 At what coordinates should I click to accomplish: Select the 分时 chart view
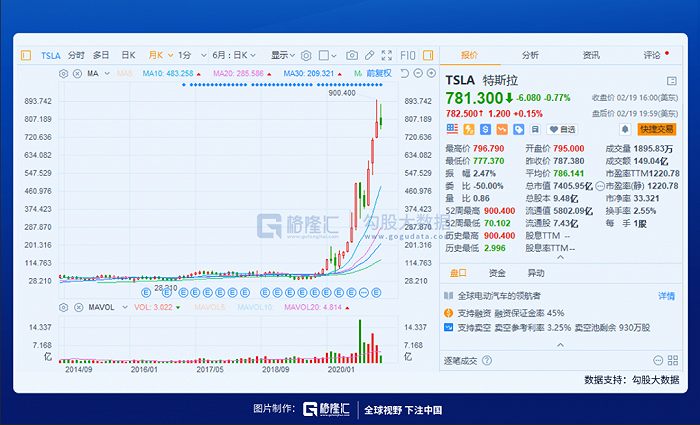pos(76,55)
